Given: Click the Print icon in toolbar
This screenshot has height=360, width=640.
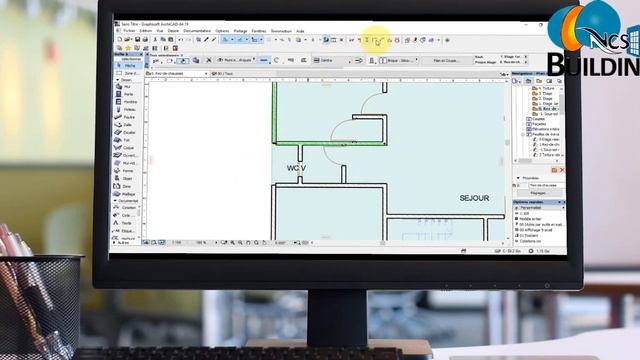Looking at the screenshot, I should 145,40.
